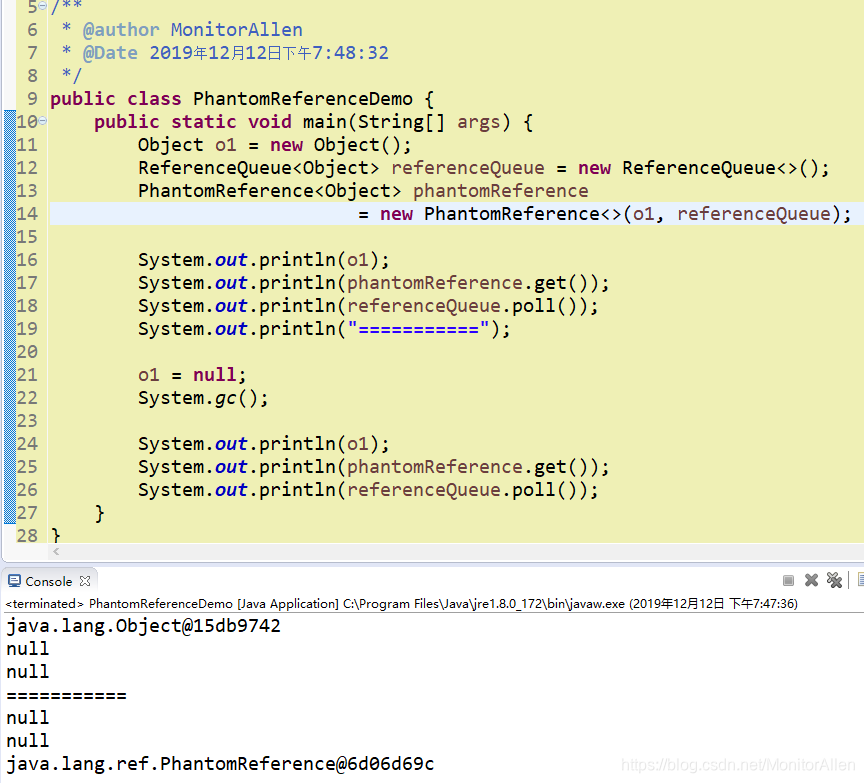Image resolution: width=864 pixels, height=783 pixels.
Task: Click phantomReference.get() print statement on line 17
Action: pos(374,283)
